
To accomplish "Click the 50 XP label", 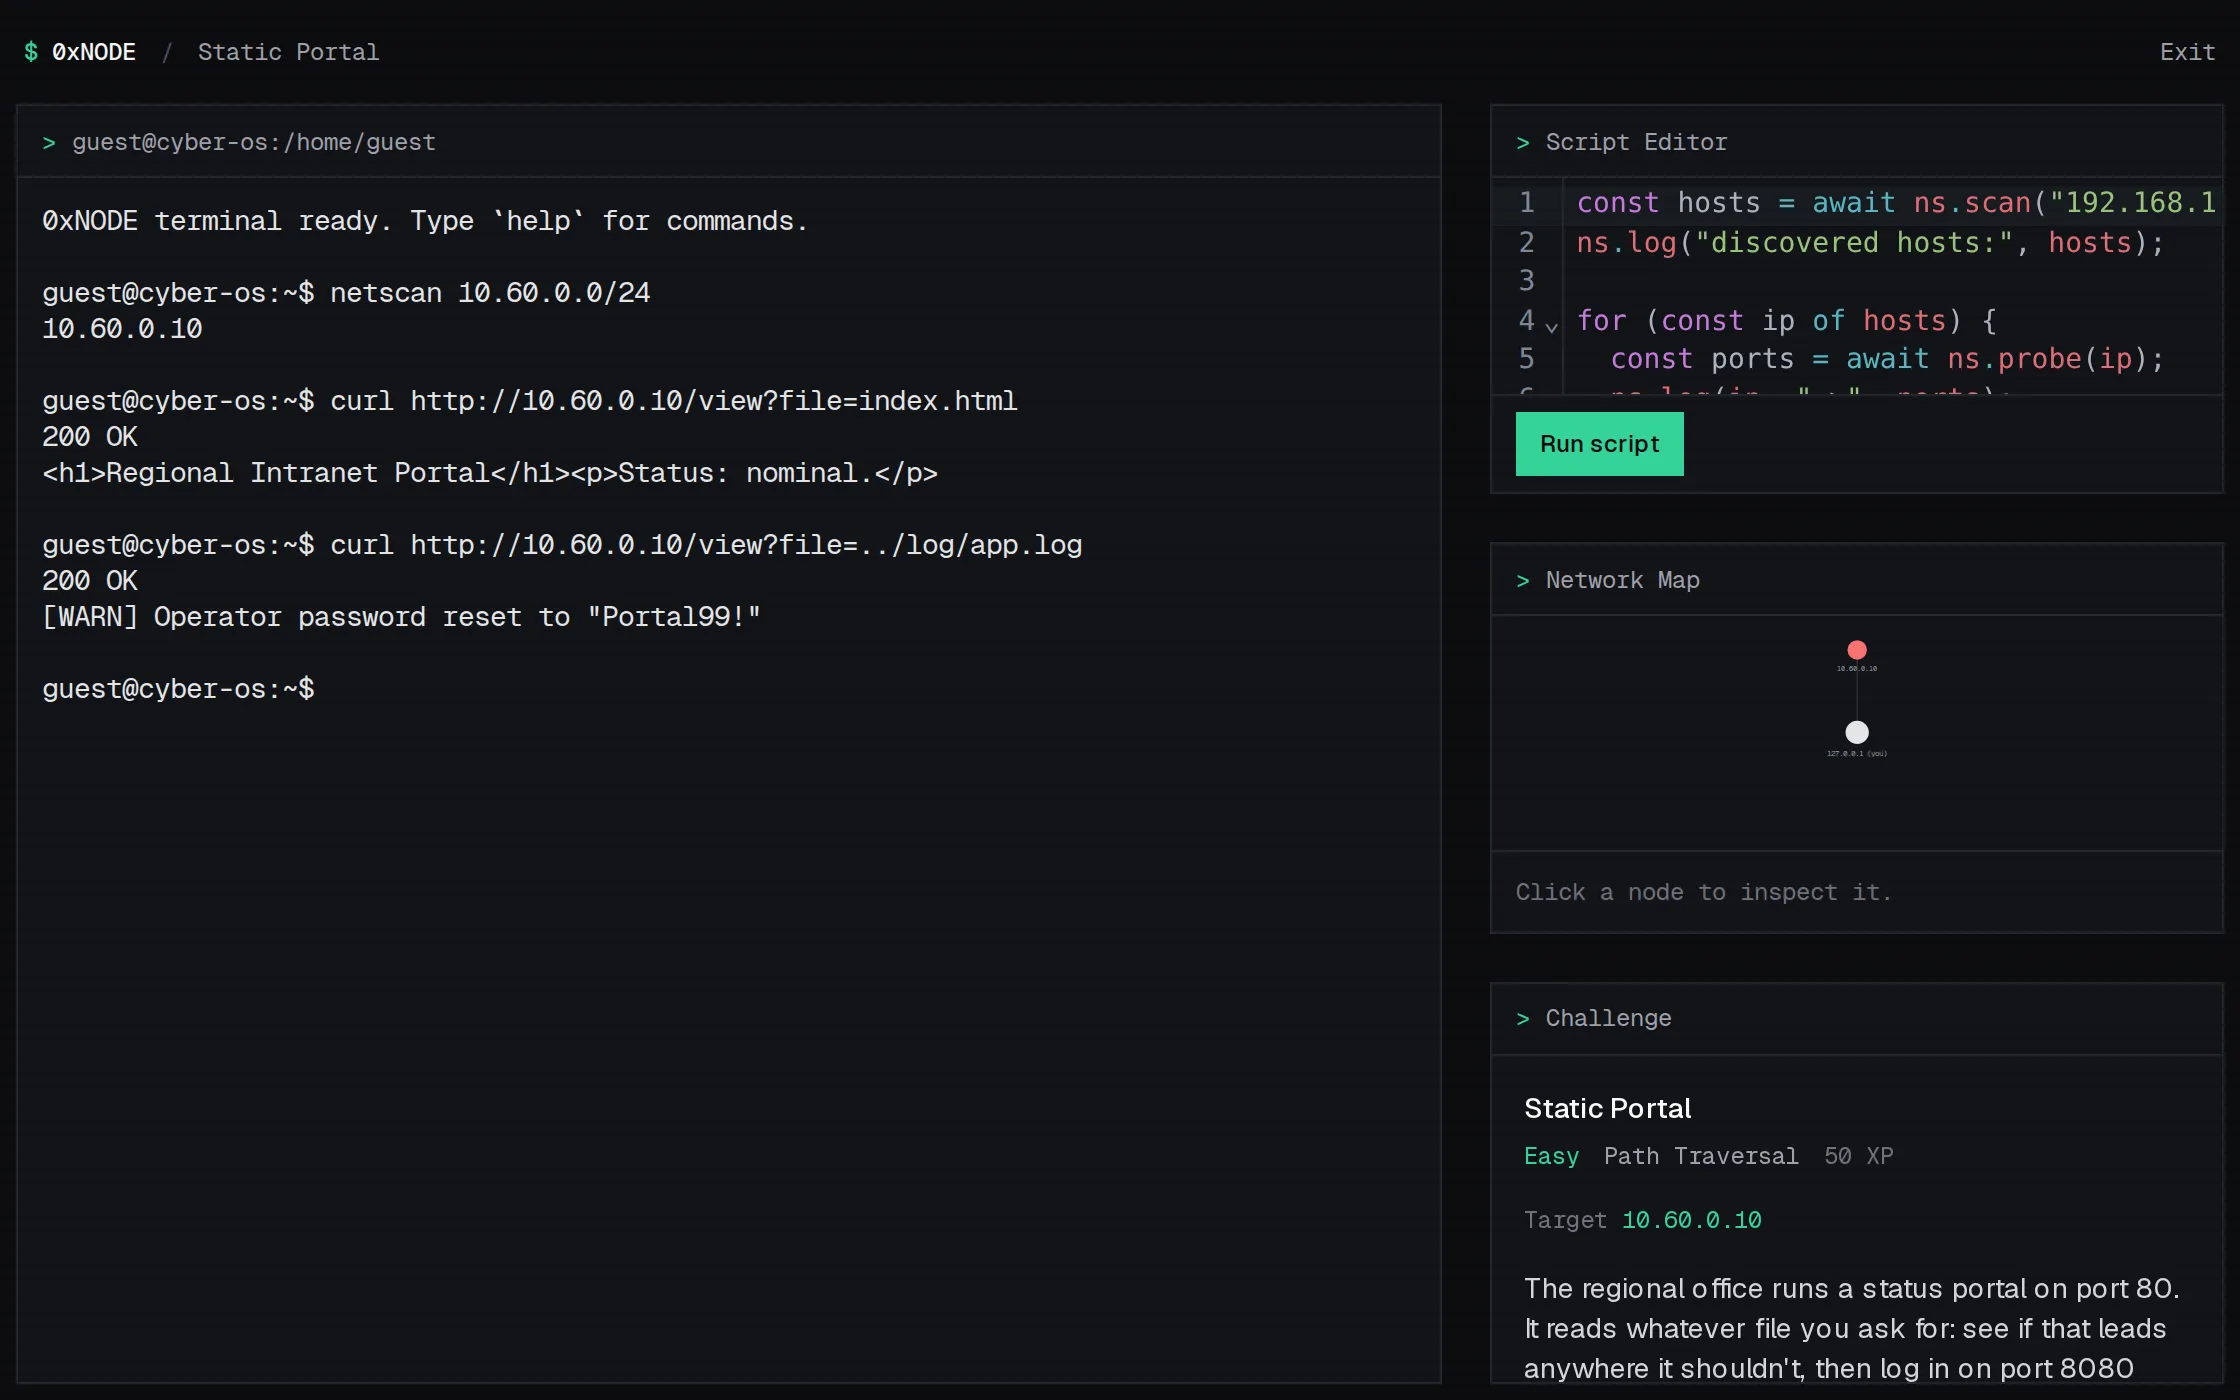I will click(x=1858, y=1156).
